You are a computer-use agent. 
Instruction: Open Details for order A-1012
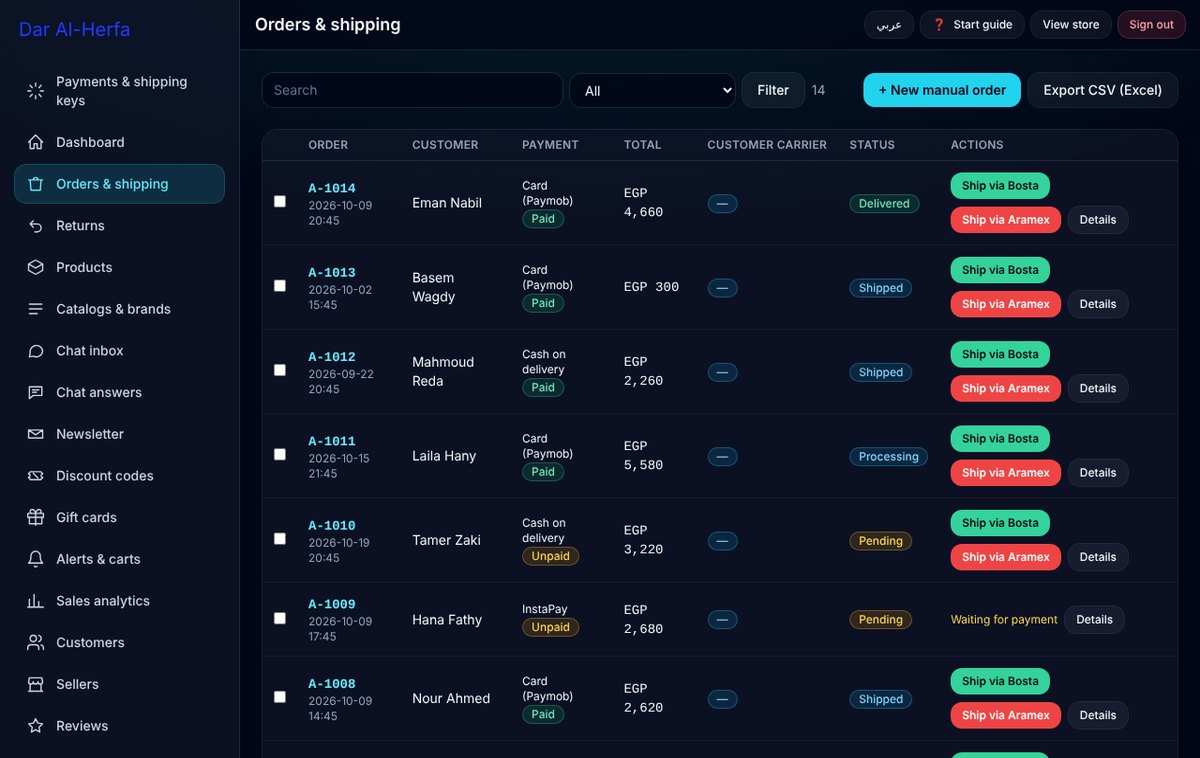point(1098,388)
